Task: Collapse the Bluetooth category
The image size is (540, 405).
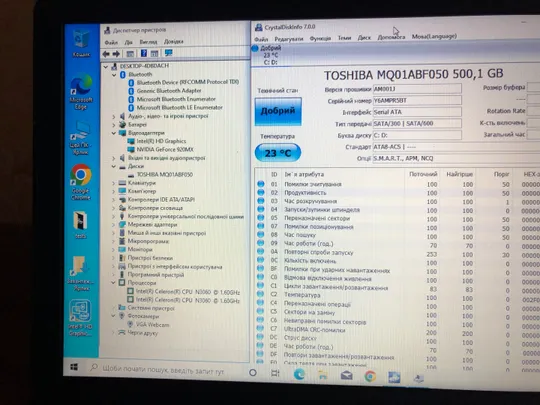Action: coord(114,75)
